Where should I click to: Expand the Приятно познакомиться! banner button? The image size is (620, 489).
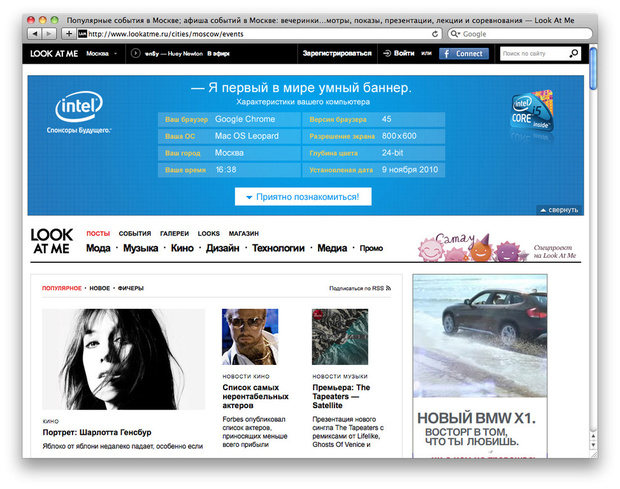[303, 196]
